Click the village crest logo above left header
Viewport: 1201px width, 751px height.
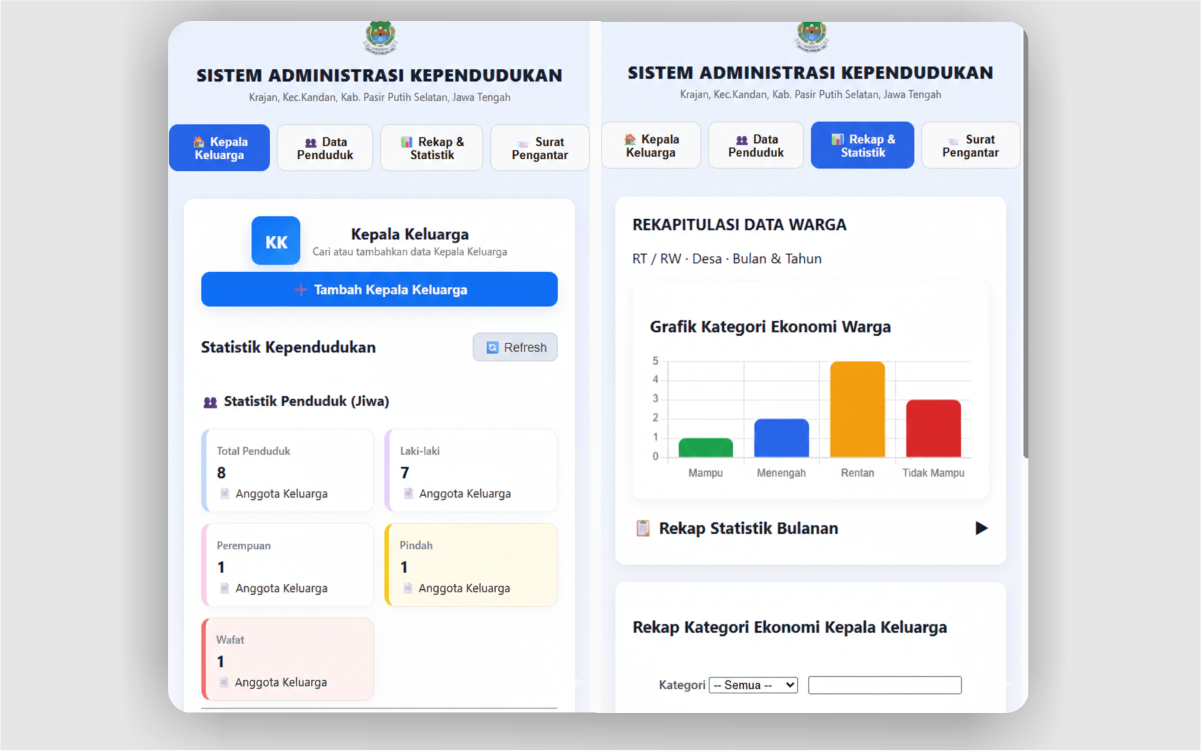[x=379, y=37]
